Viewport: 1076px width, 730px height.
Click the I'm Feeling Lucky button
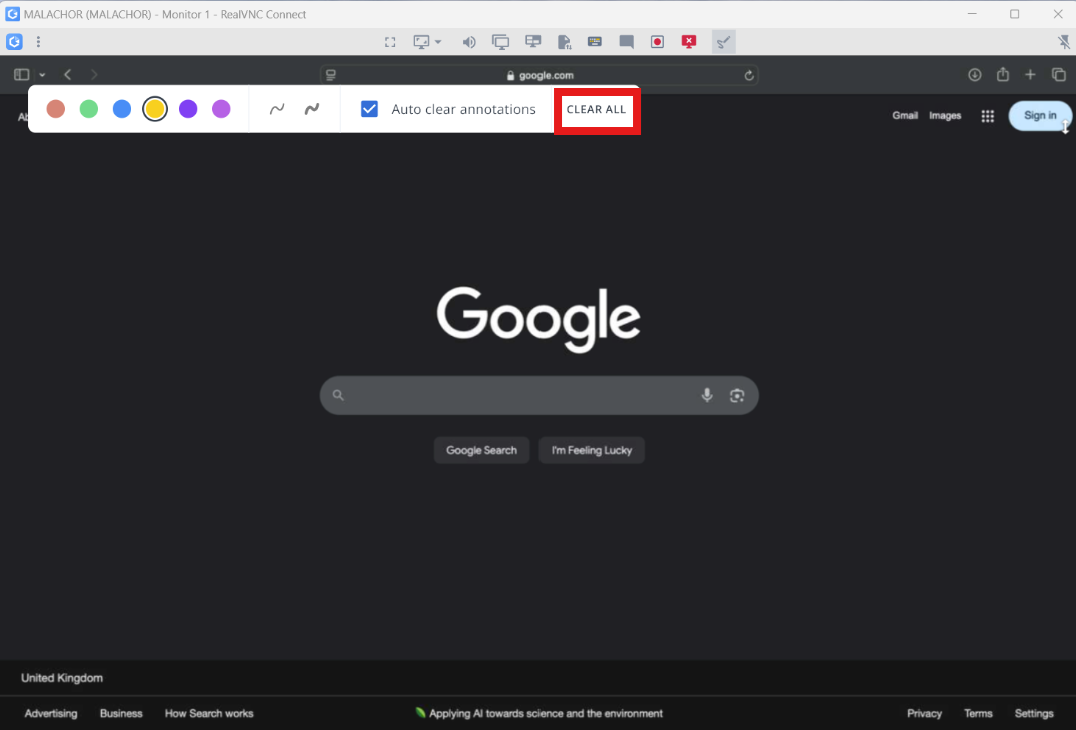[591, 450]
